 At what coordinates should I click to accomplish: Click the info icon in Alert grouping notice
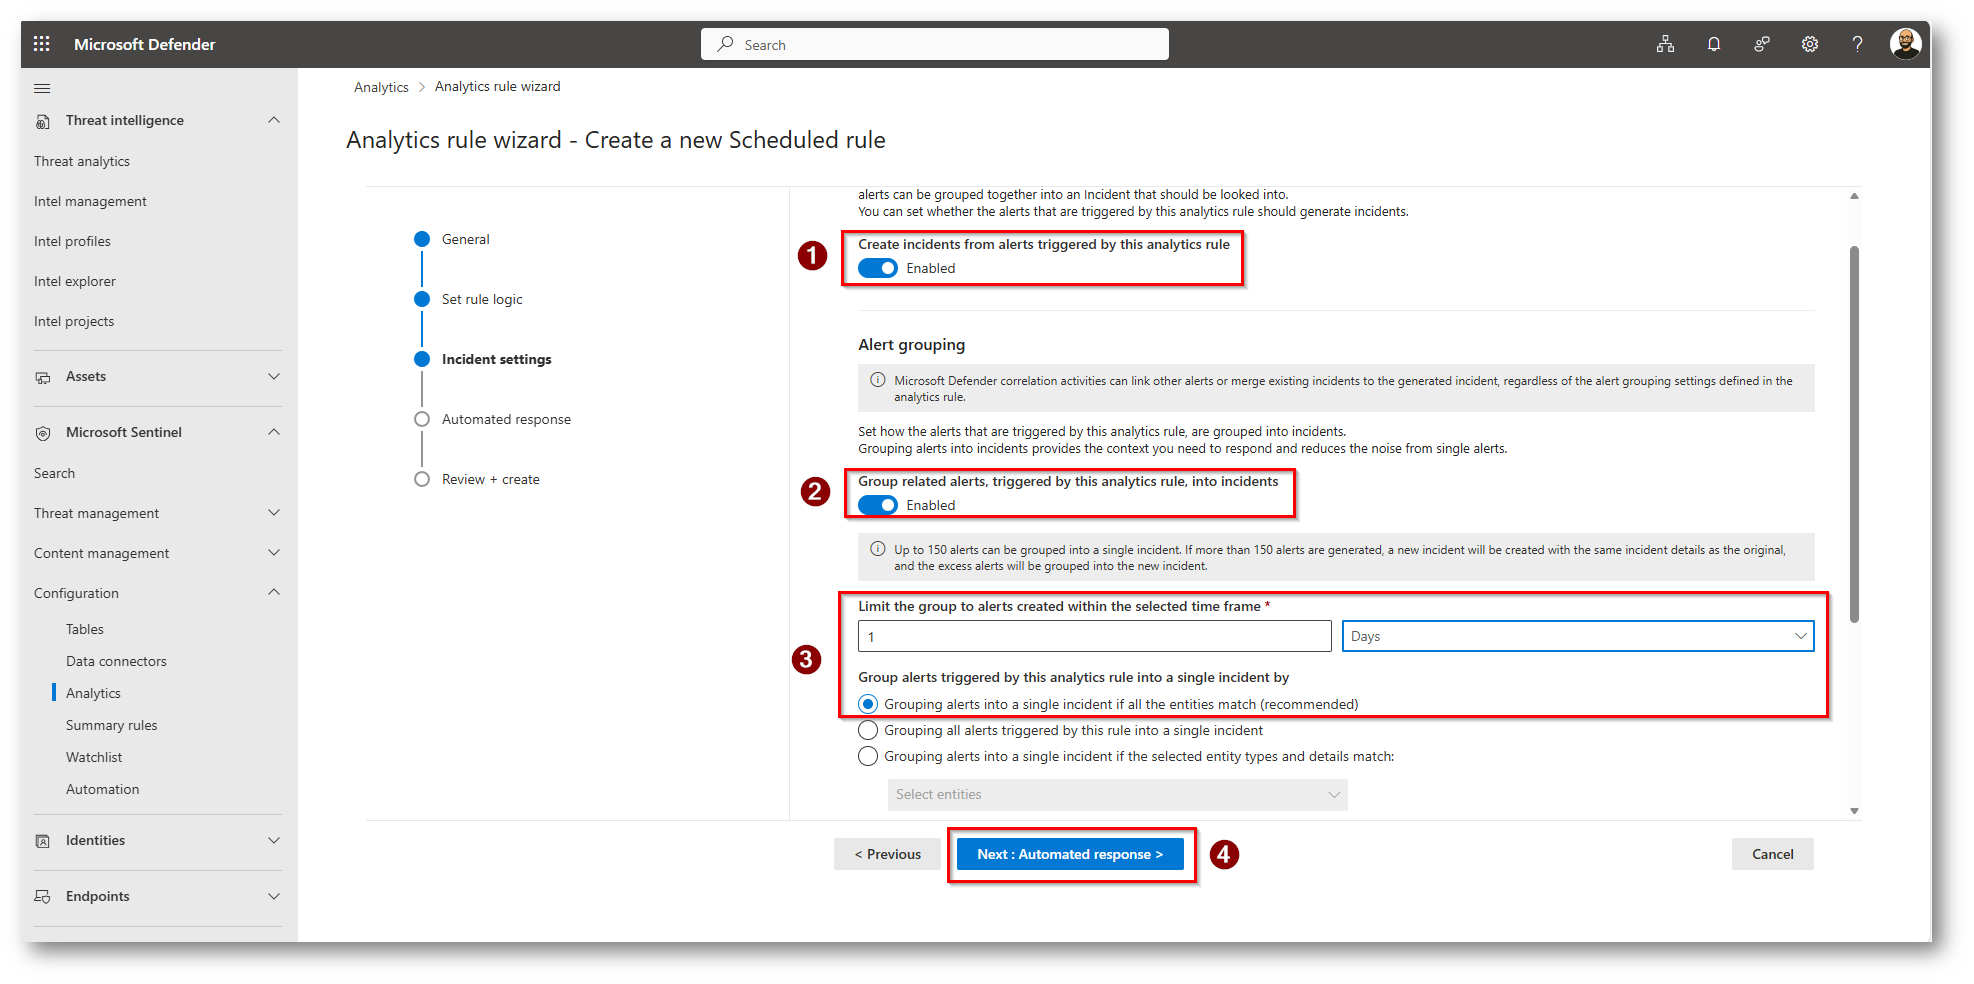[878, 380]
